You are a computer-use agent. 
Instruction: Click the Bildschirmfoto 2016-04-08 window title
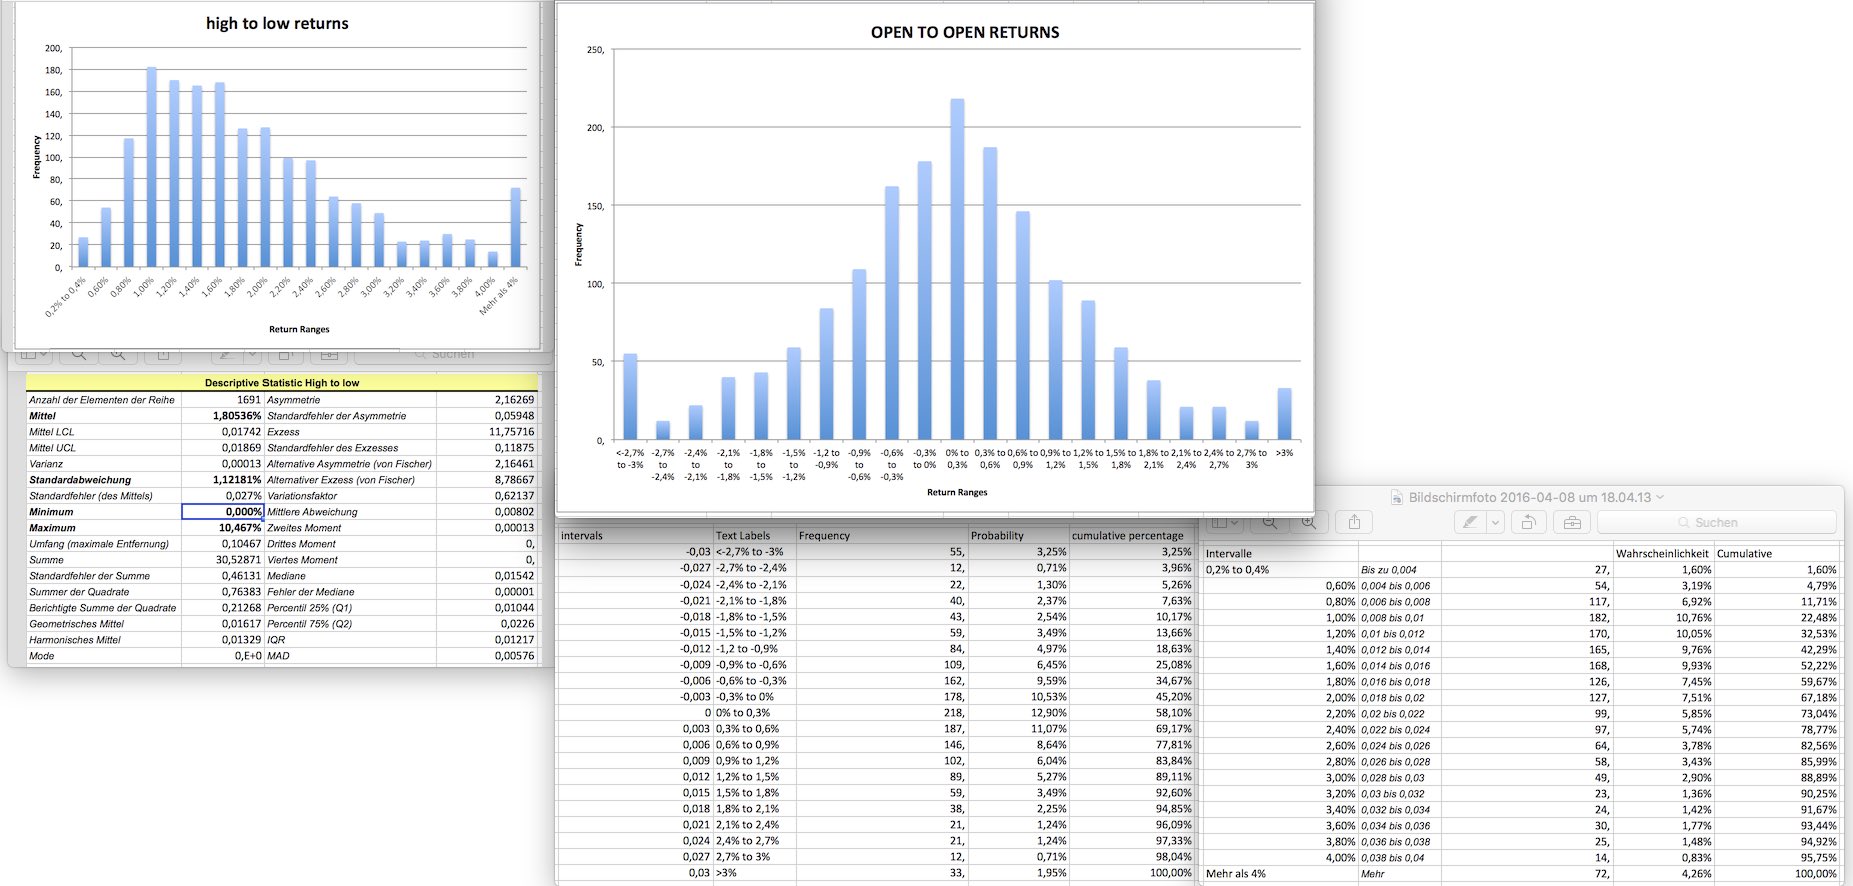click(1530, 497)
